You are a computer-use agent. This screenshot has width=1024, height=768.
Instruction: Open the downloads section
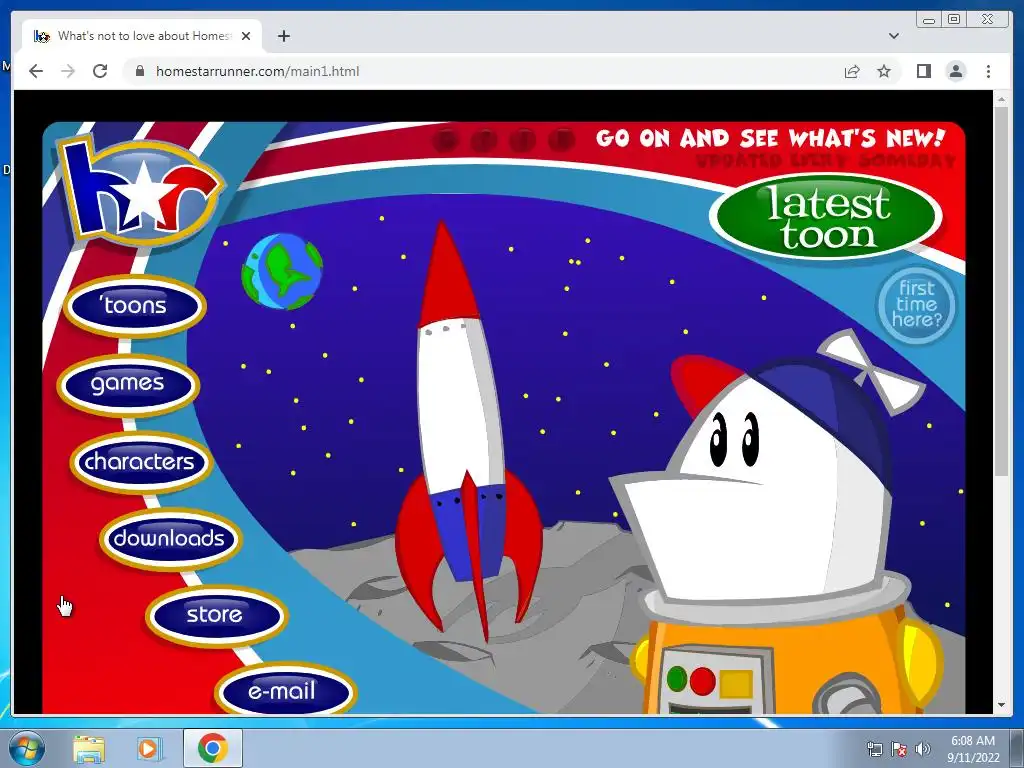170,538
